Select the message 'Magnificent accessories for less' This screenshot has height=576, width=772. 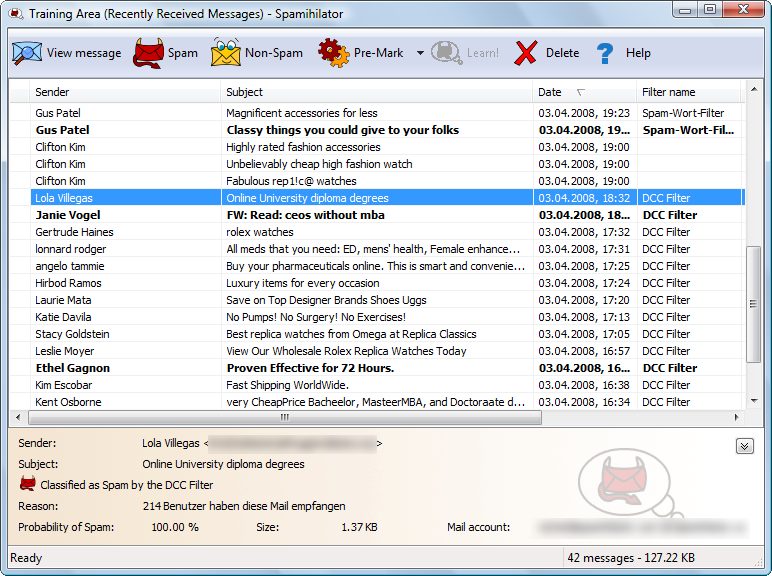[x=377, y=113]
